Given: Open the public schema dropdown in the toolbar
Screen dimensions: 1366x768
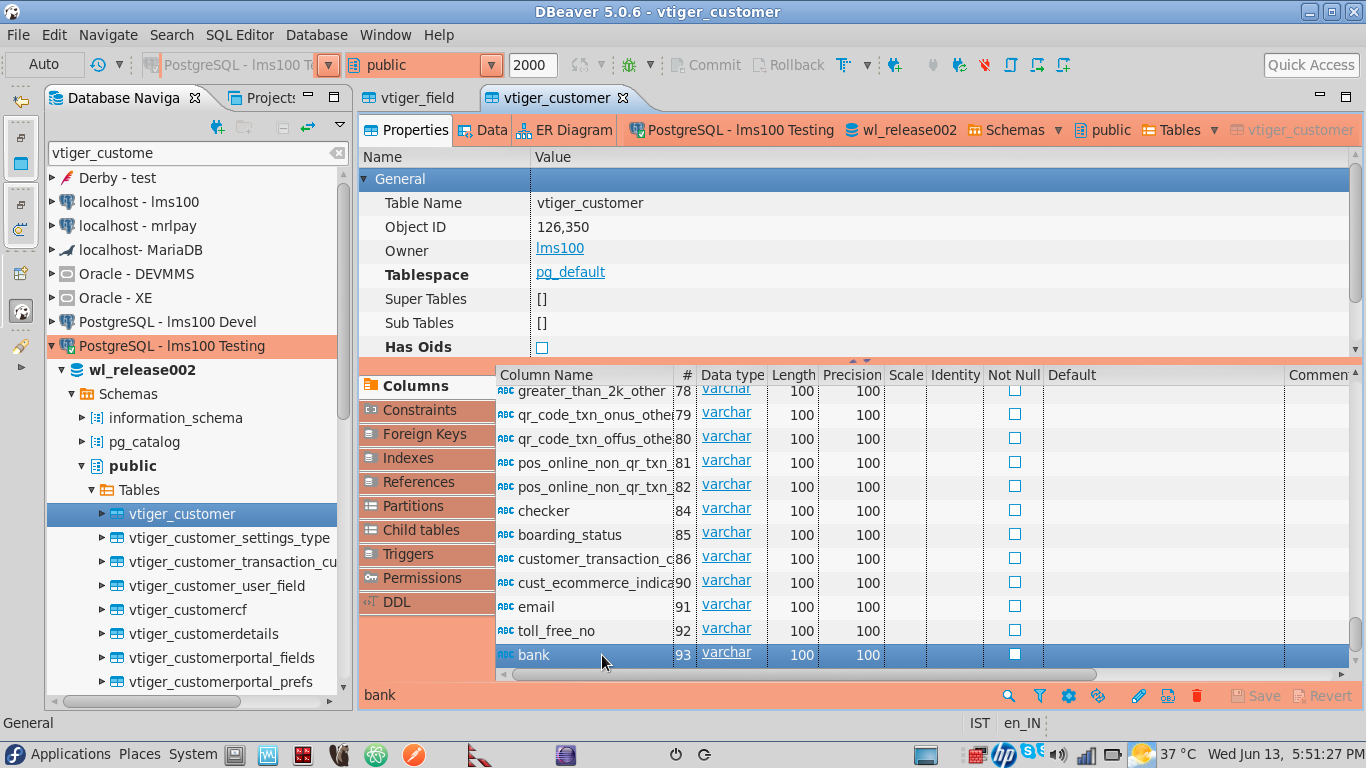Looking at the screenshot, I should coord(491,65).
